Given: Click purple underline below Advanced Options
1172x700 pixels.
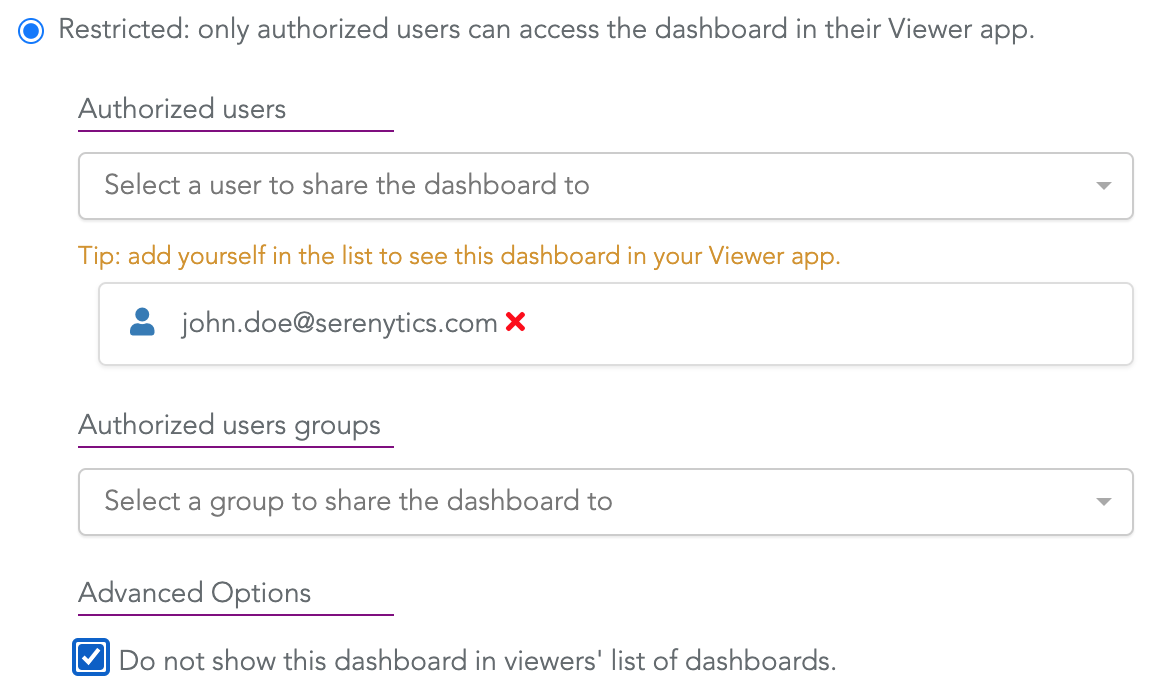Looking at the screenshot, I should [236, 615].
